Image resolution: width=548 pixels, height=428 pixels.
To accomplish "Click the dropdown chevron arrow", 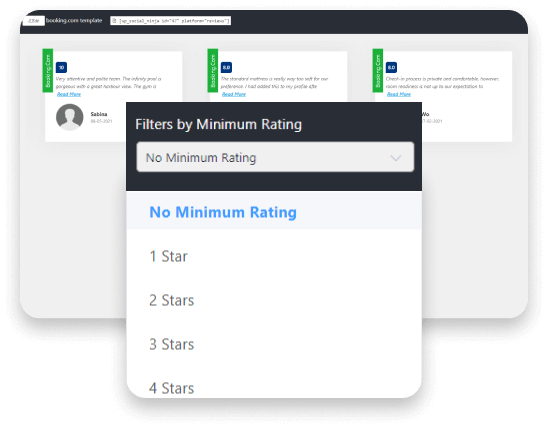I will (396, 158).
